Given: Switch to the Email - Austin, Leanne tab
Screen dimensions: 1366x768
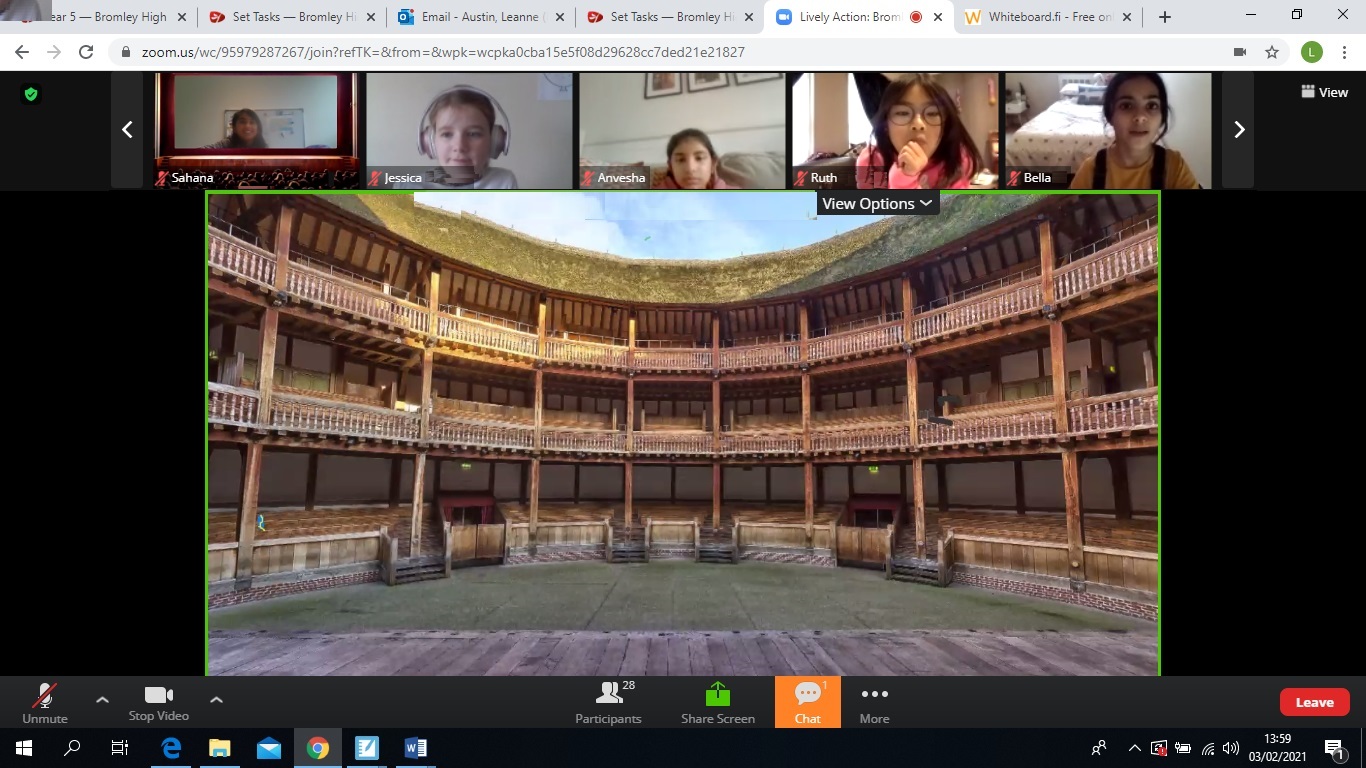Looking at the screenshot, I should (x=475, y=17).
